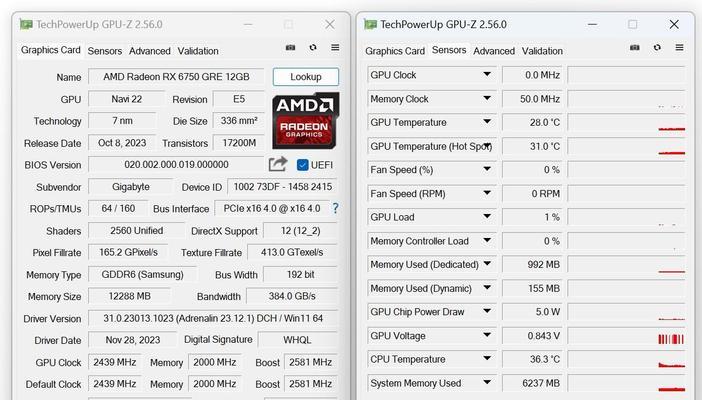The height and width of the screenshot is (400, 702).
Task: Expand the CPU Temperature sensor dropdown
Action: pyautogui.click(x=487, y=359)
